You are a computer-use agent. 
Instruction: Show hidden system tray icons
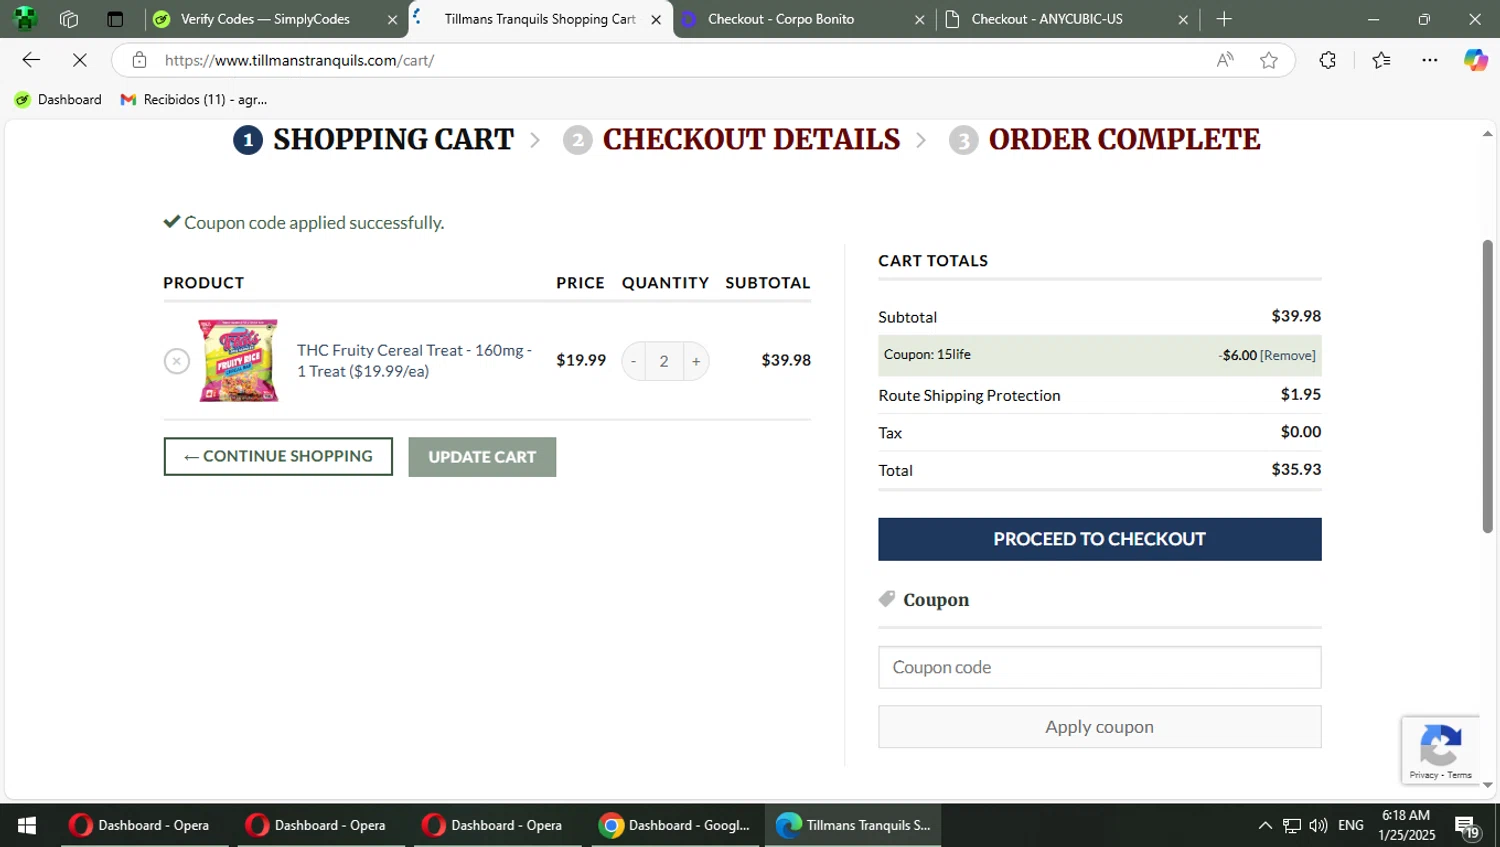pyautogui.click(x=1265, y=825)
